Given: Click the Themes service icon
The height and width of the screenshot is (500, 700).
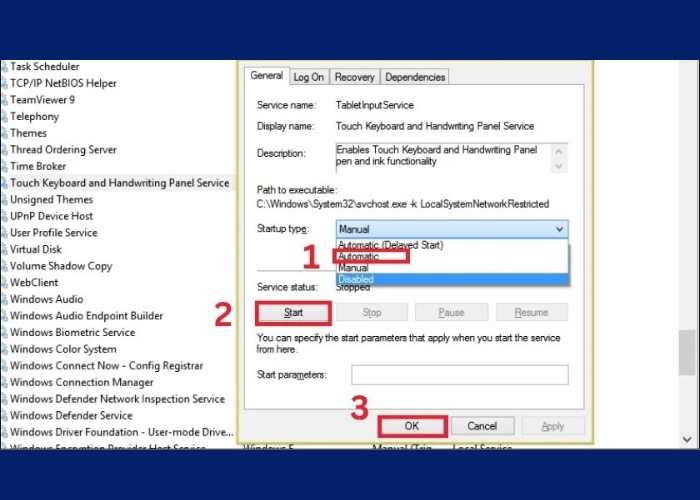Looking at the screenshot, I should click(4, 133).
